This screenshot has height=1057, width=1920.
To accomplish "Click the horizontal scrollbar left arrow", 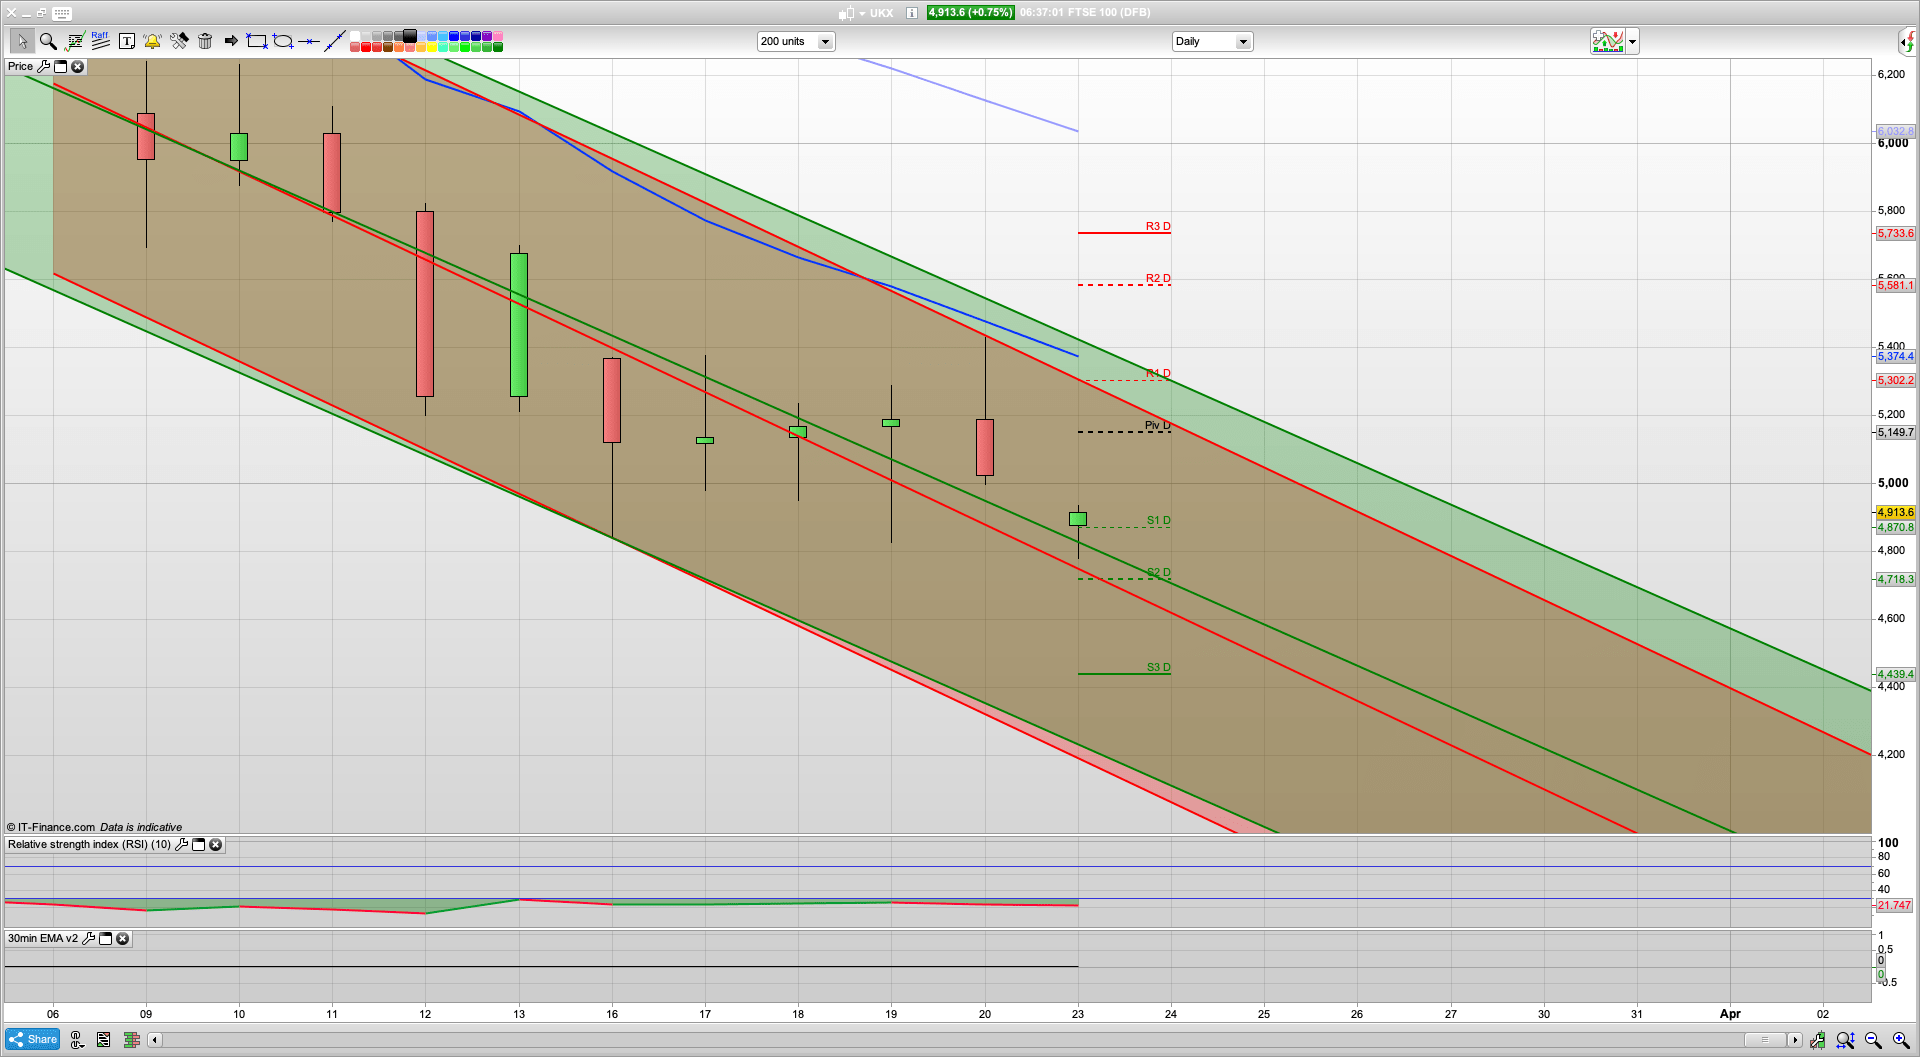I will 154,1040.
